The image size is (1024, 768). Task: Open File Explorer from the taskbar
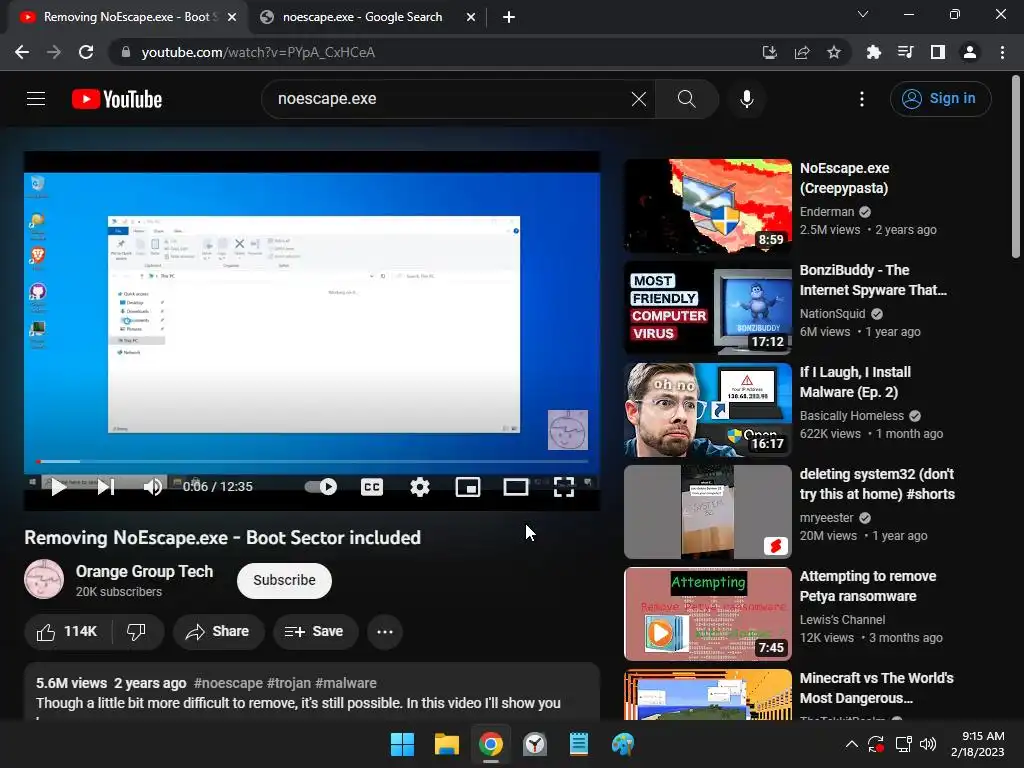[447, 744]
